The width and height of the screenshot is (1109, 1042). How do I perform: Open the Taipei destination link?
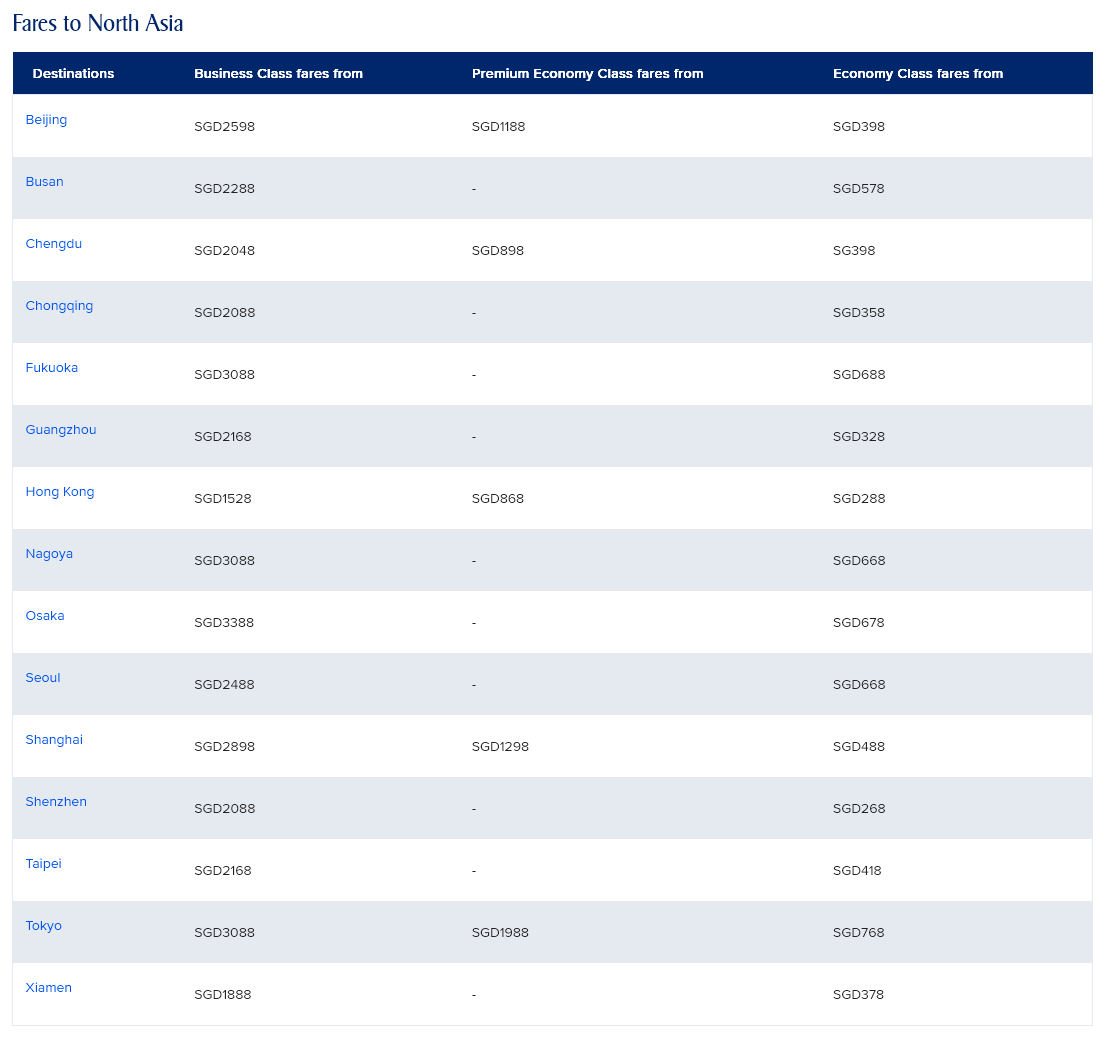tap(44, 864)
